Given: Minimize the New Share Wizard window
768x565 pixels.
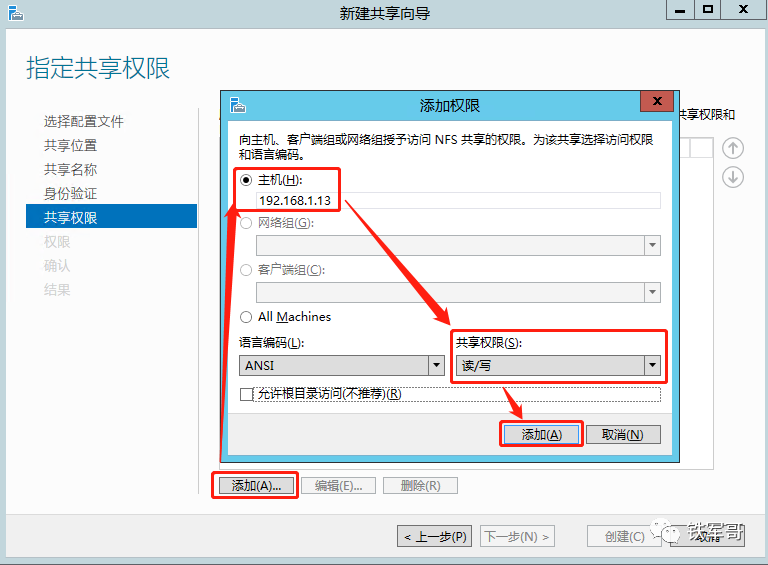Looking at the screenshot, I should pyautogui.click(x=680, y=10).
